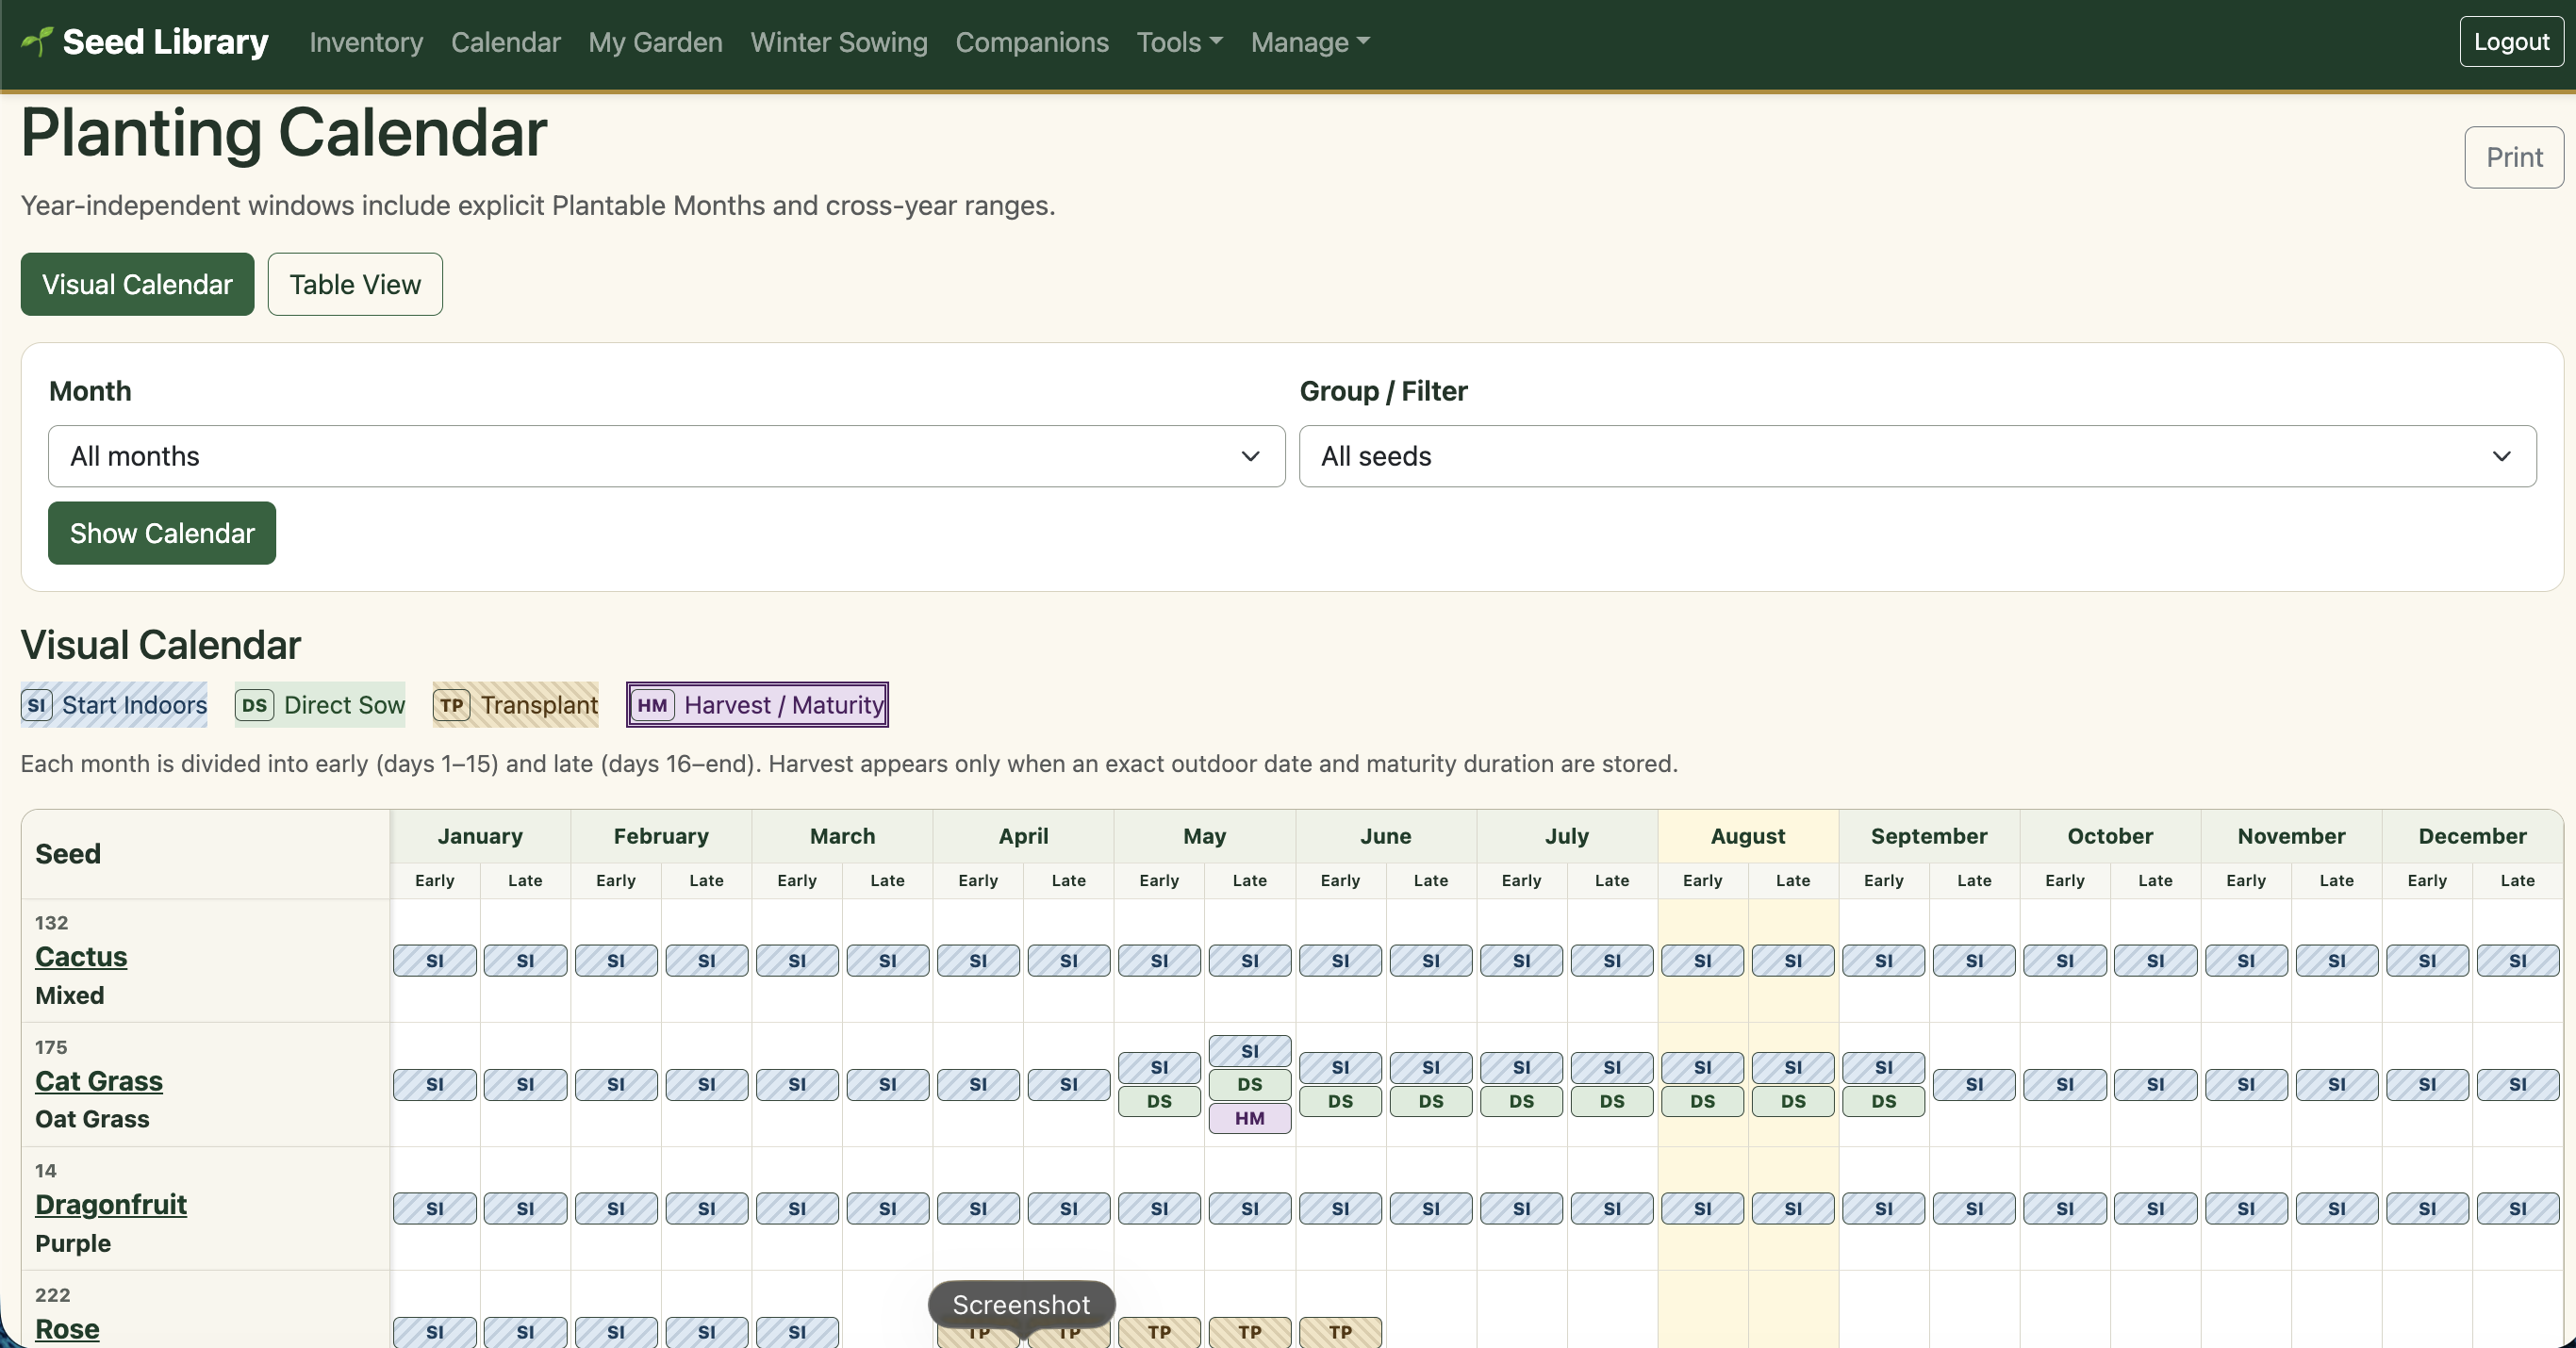Click Dragonfruit late December SI badge

[x=2518, y=1208]
